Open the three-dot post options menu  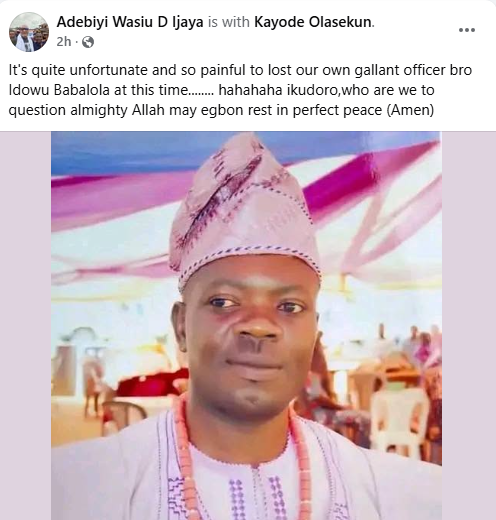[467, 30]
